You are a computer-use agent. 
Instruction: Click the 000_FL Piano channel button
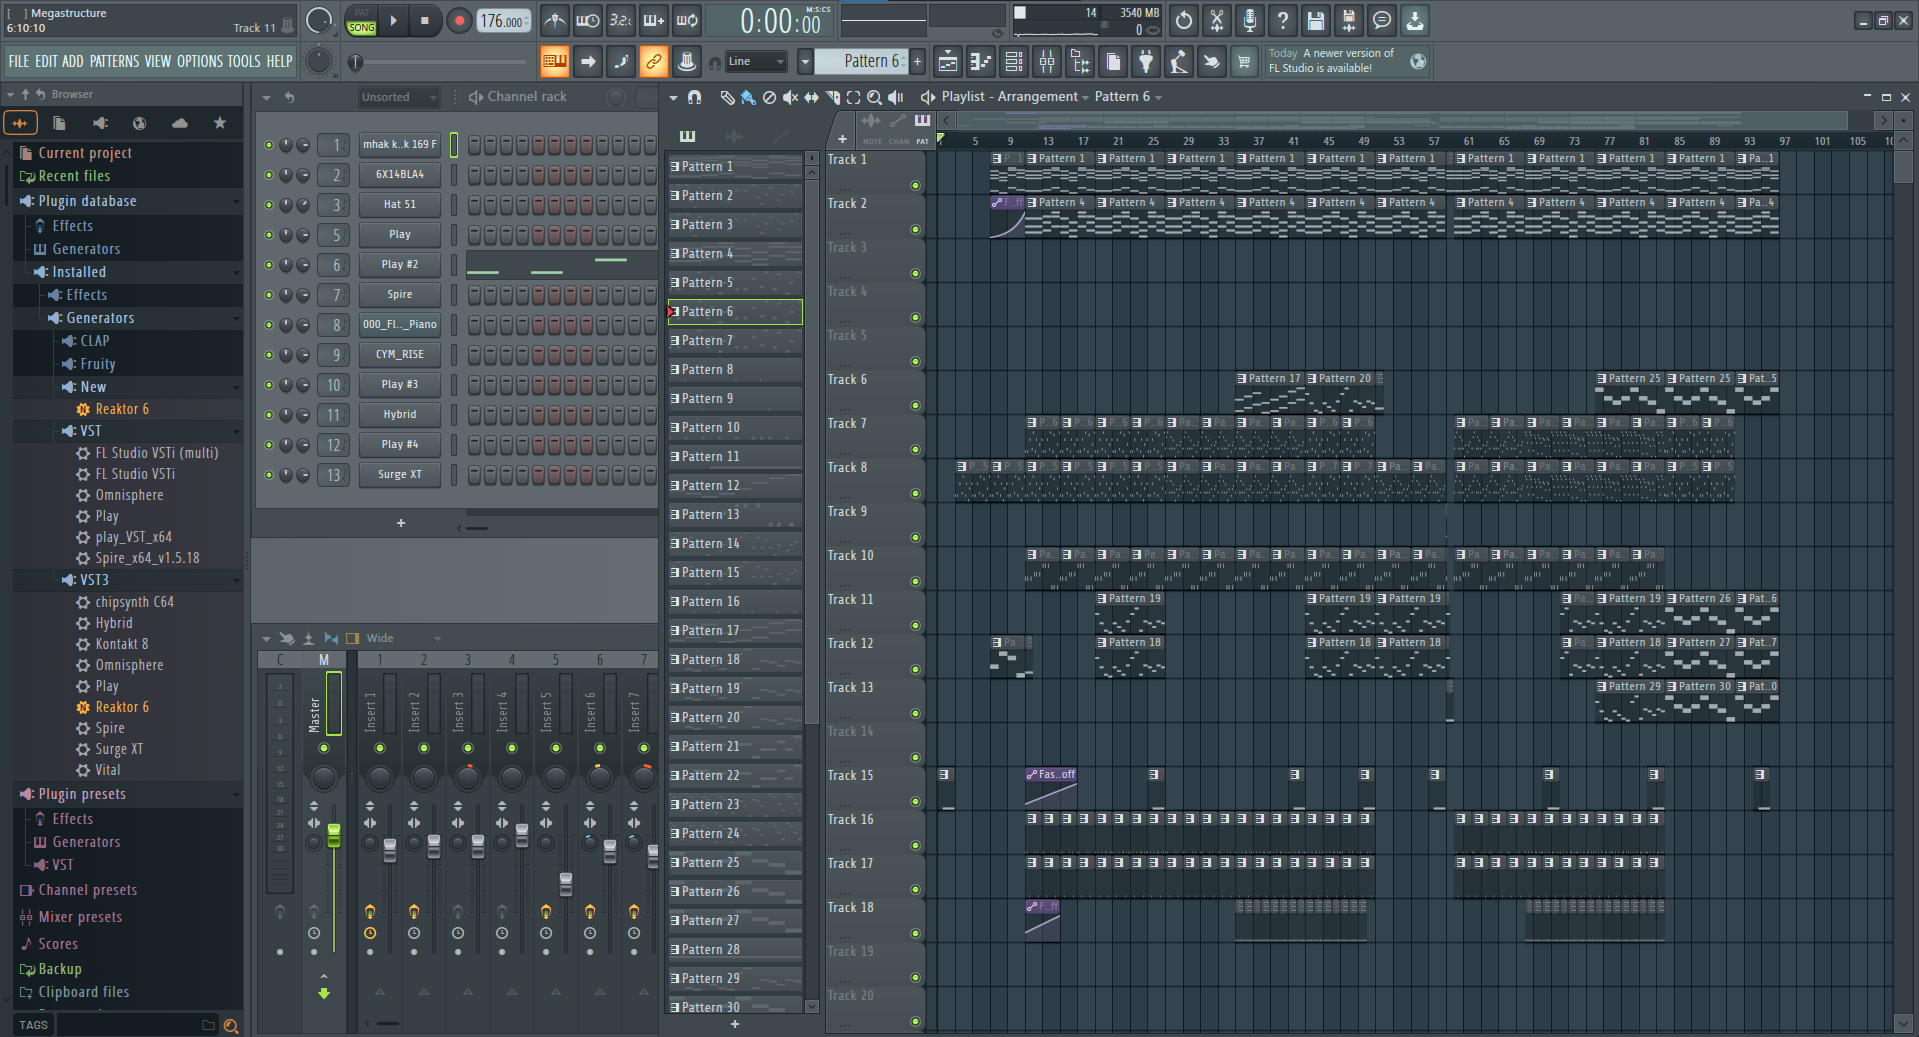[x=400, y=325]
